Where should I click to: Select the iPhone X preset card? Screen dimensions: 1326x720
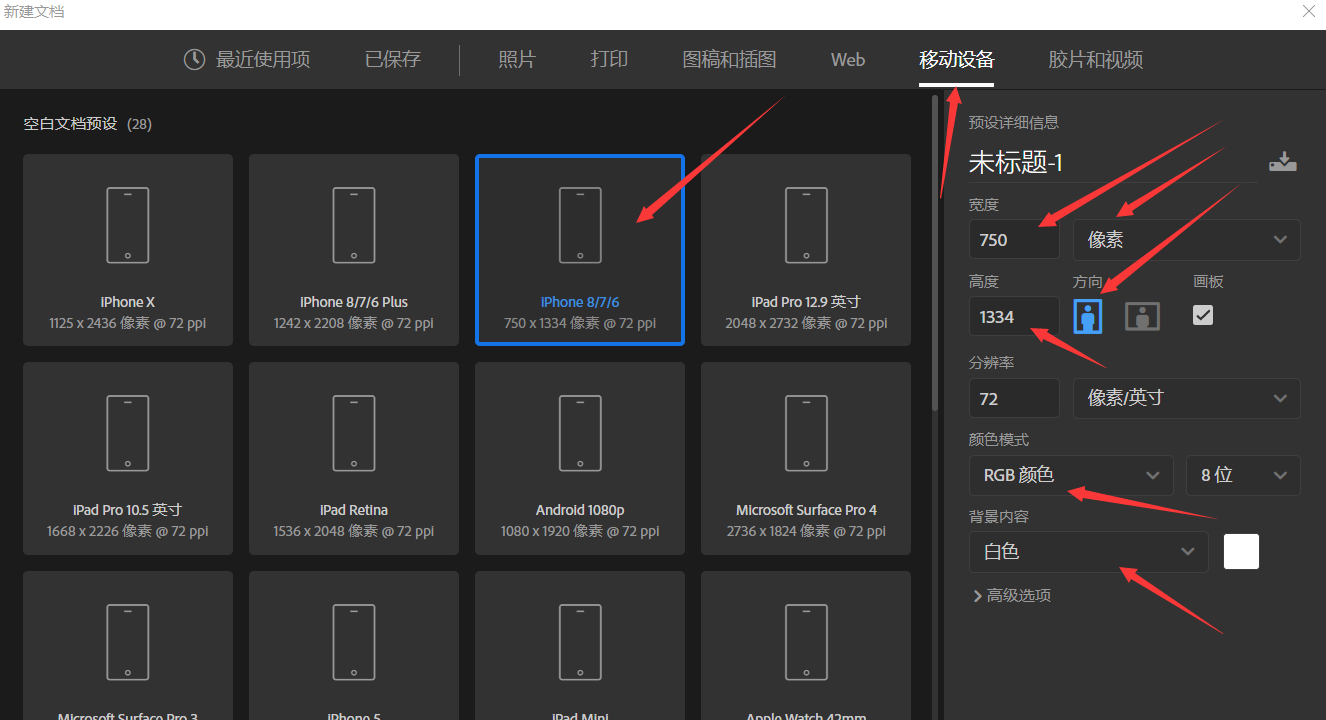128,250
